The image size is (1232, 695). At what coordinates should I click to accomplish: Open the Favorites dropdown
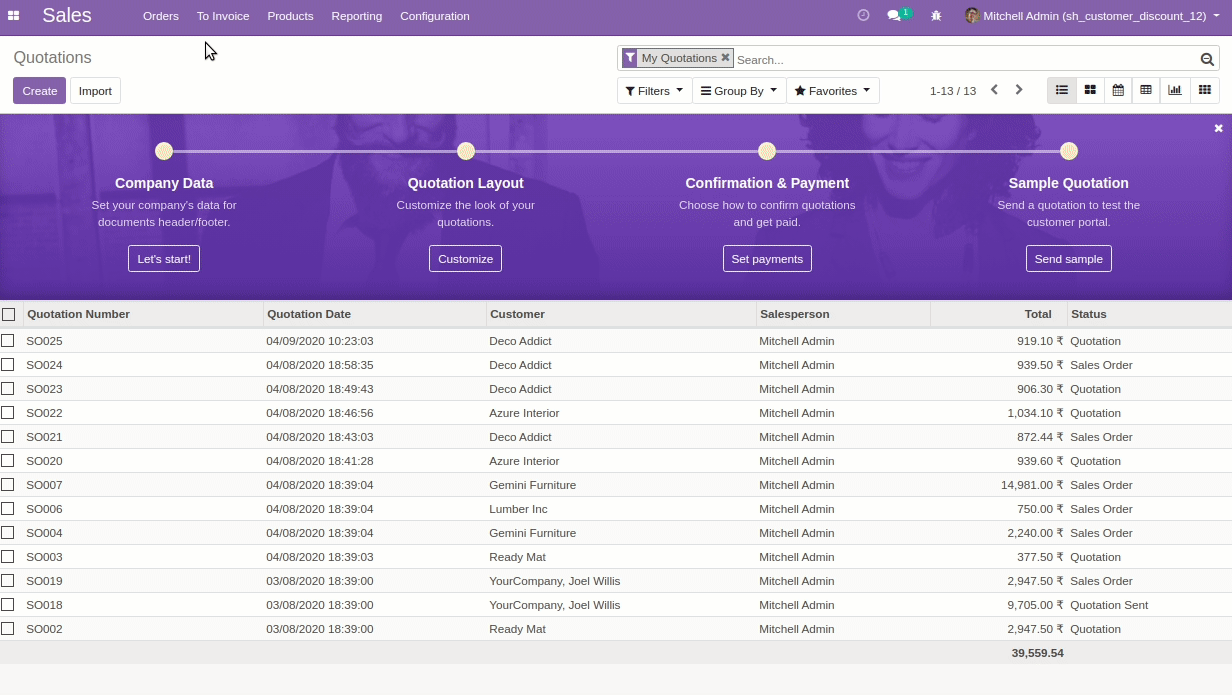click(833, 91)
